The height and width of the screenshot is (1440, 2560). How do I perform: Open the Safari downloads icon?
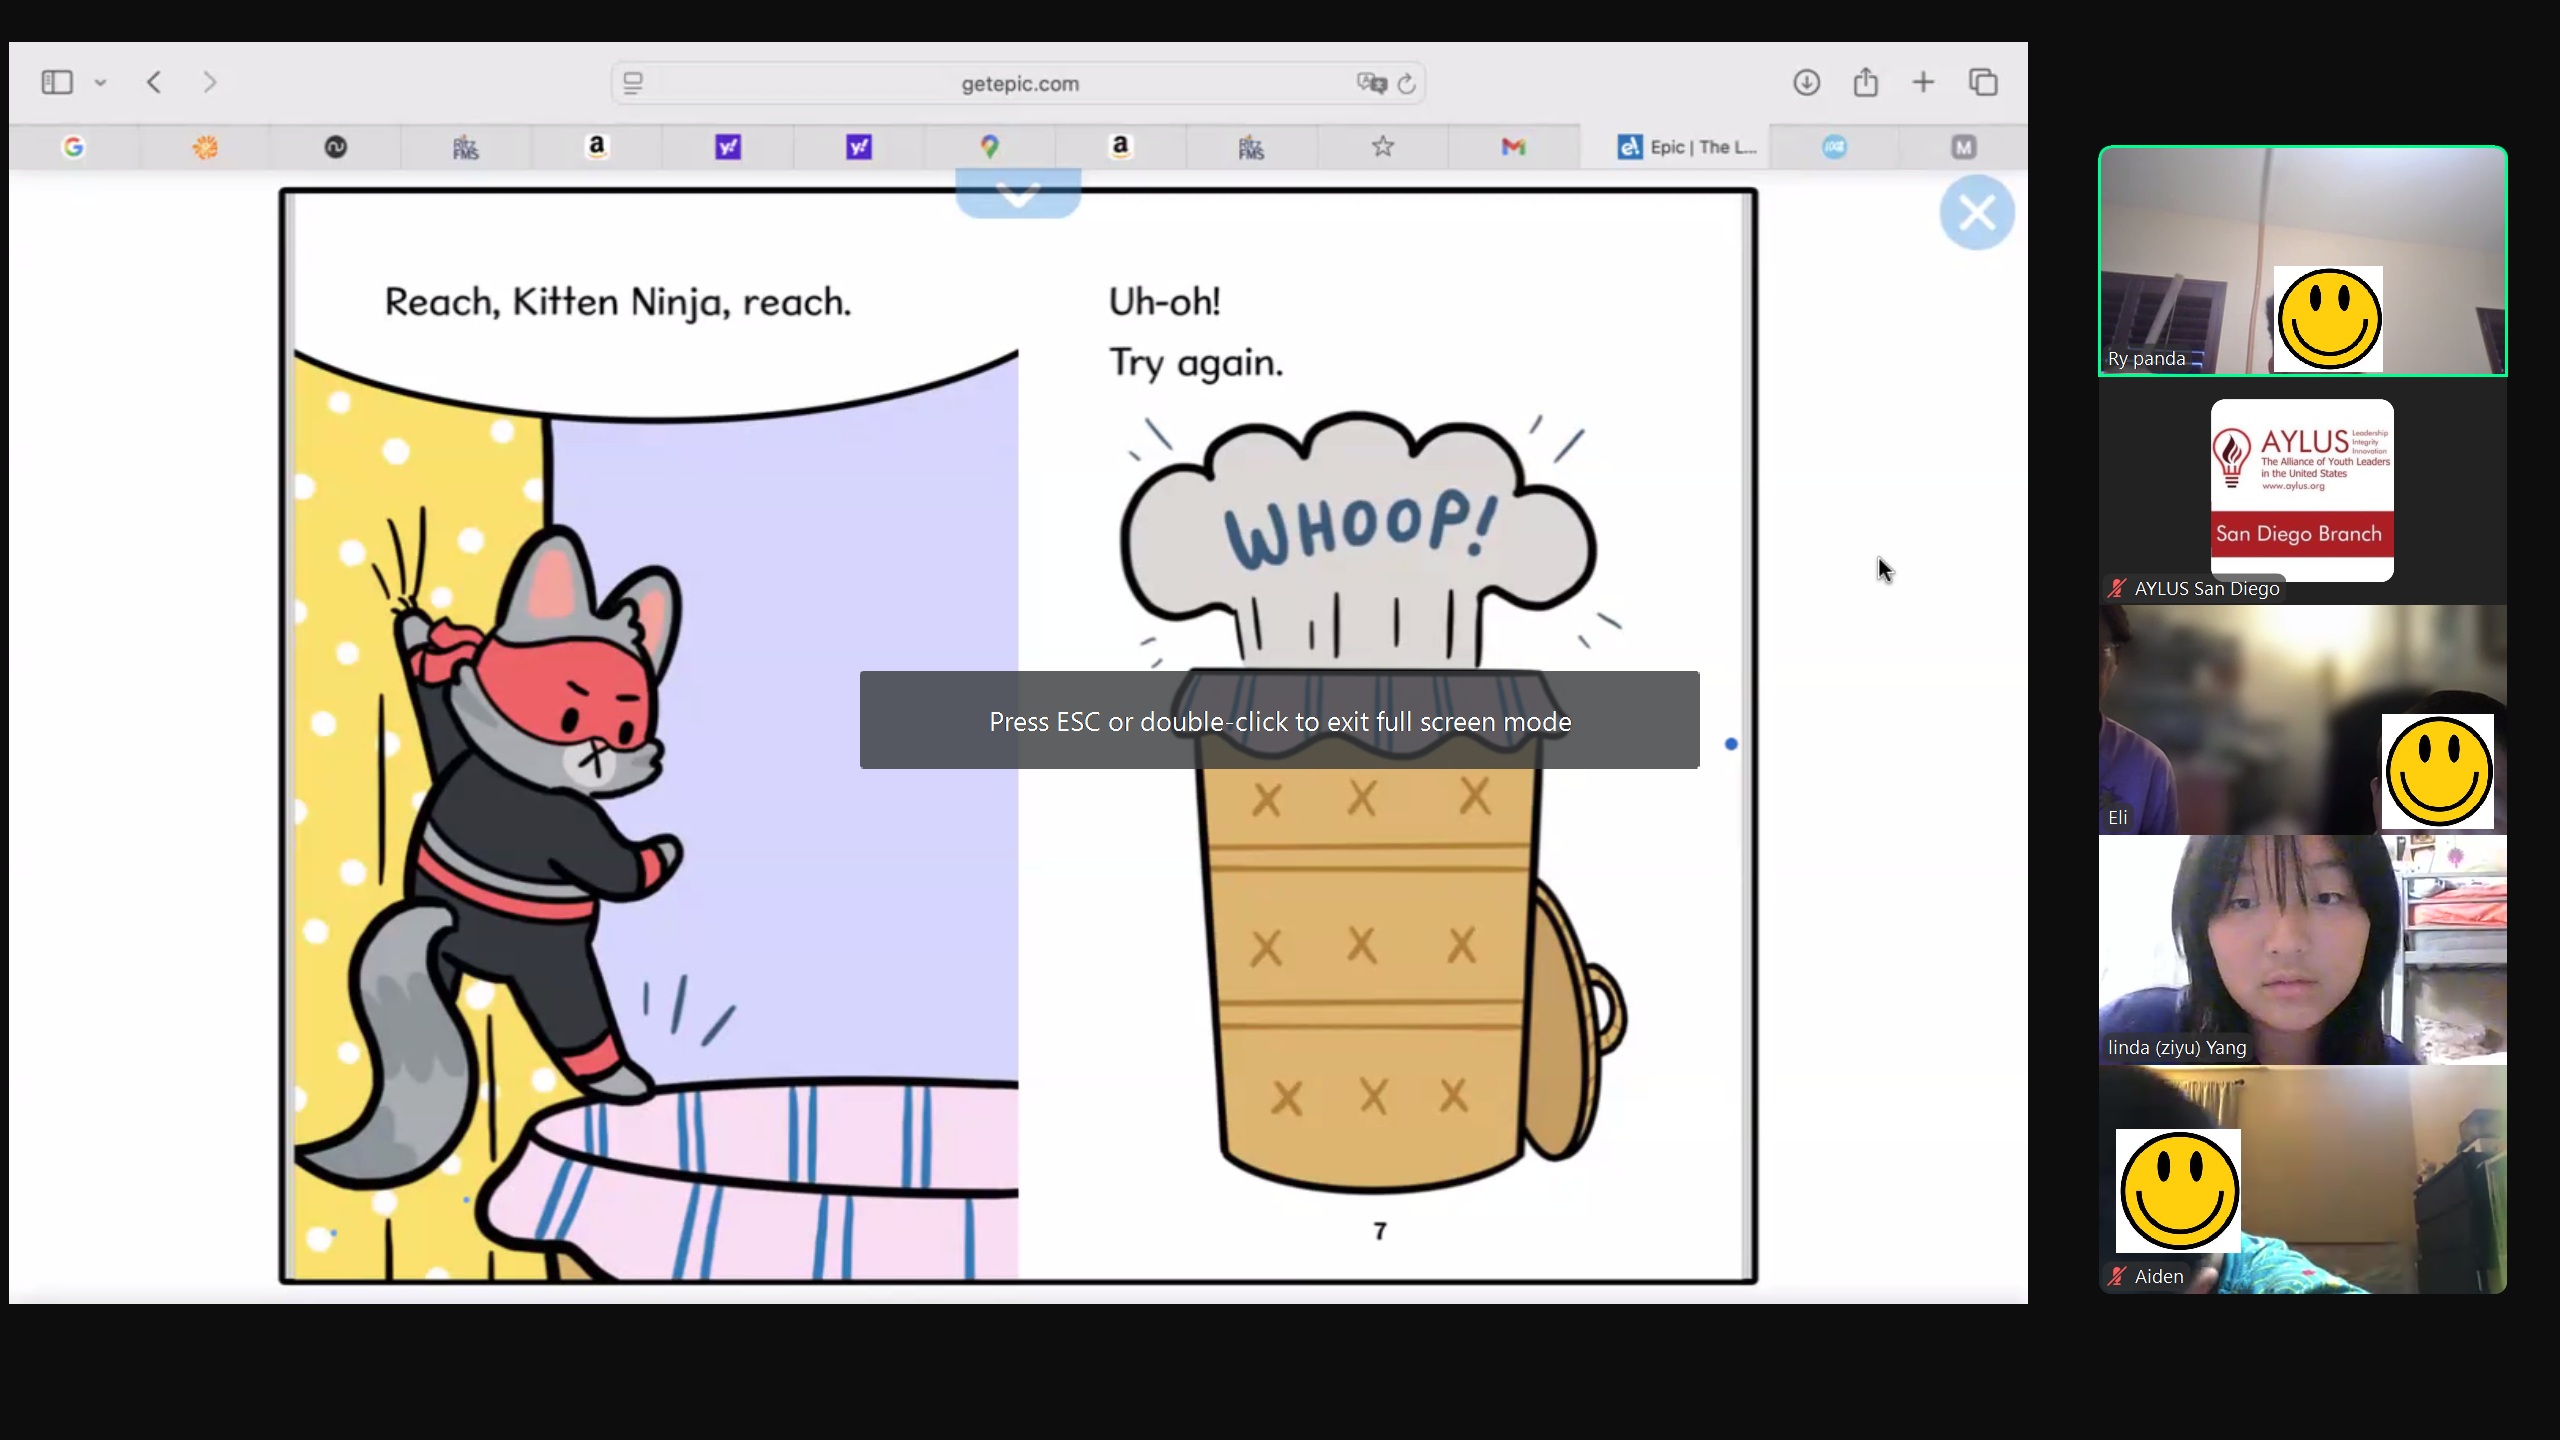1806,82
